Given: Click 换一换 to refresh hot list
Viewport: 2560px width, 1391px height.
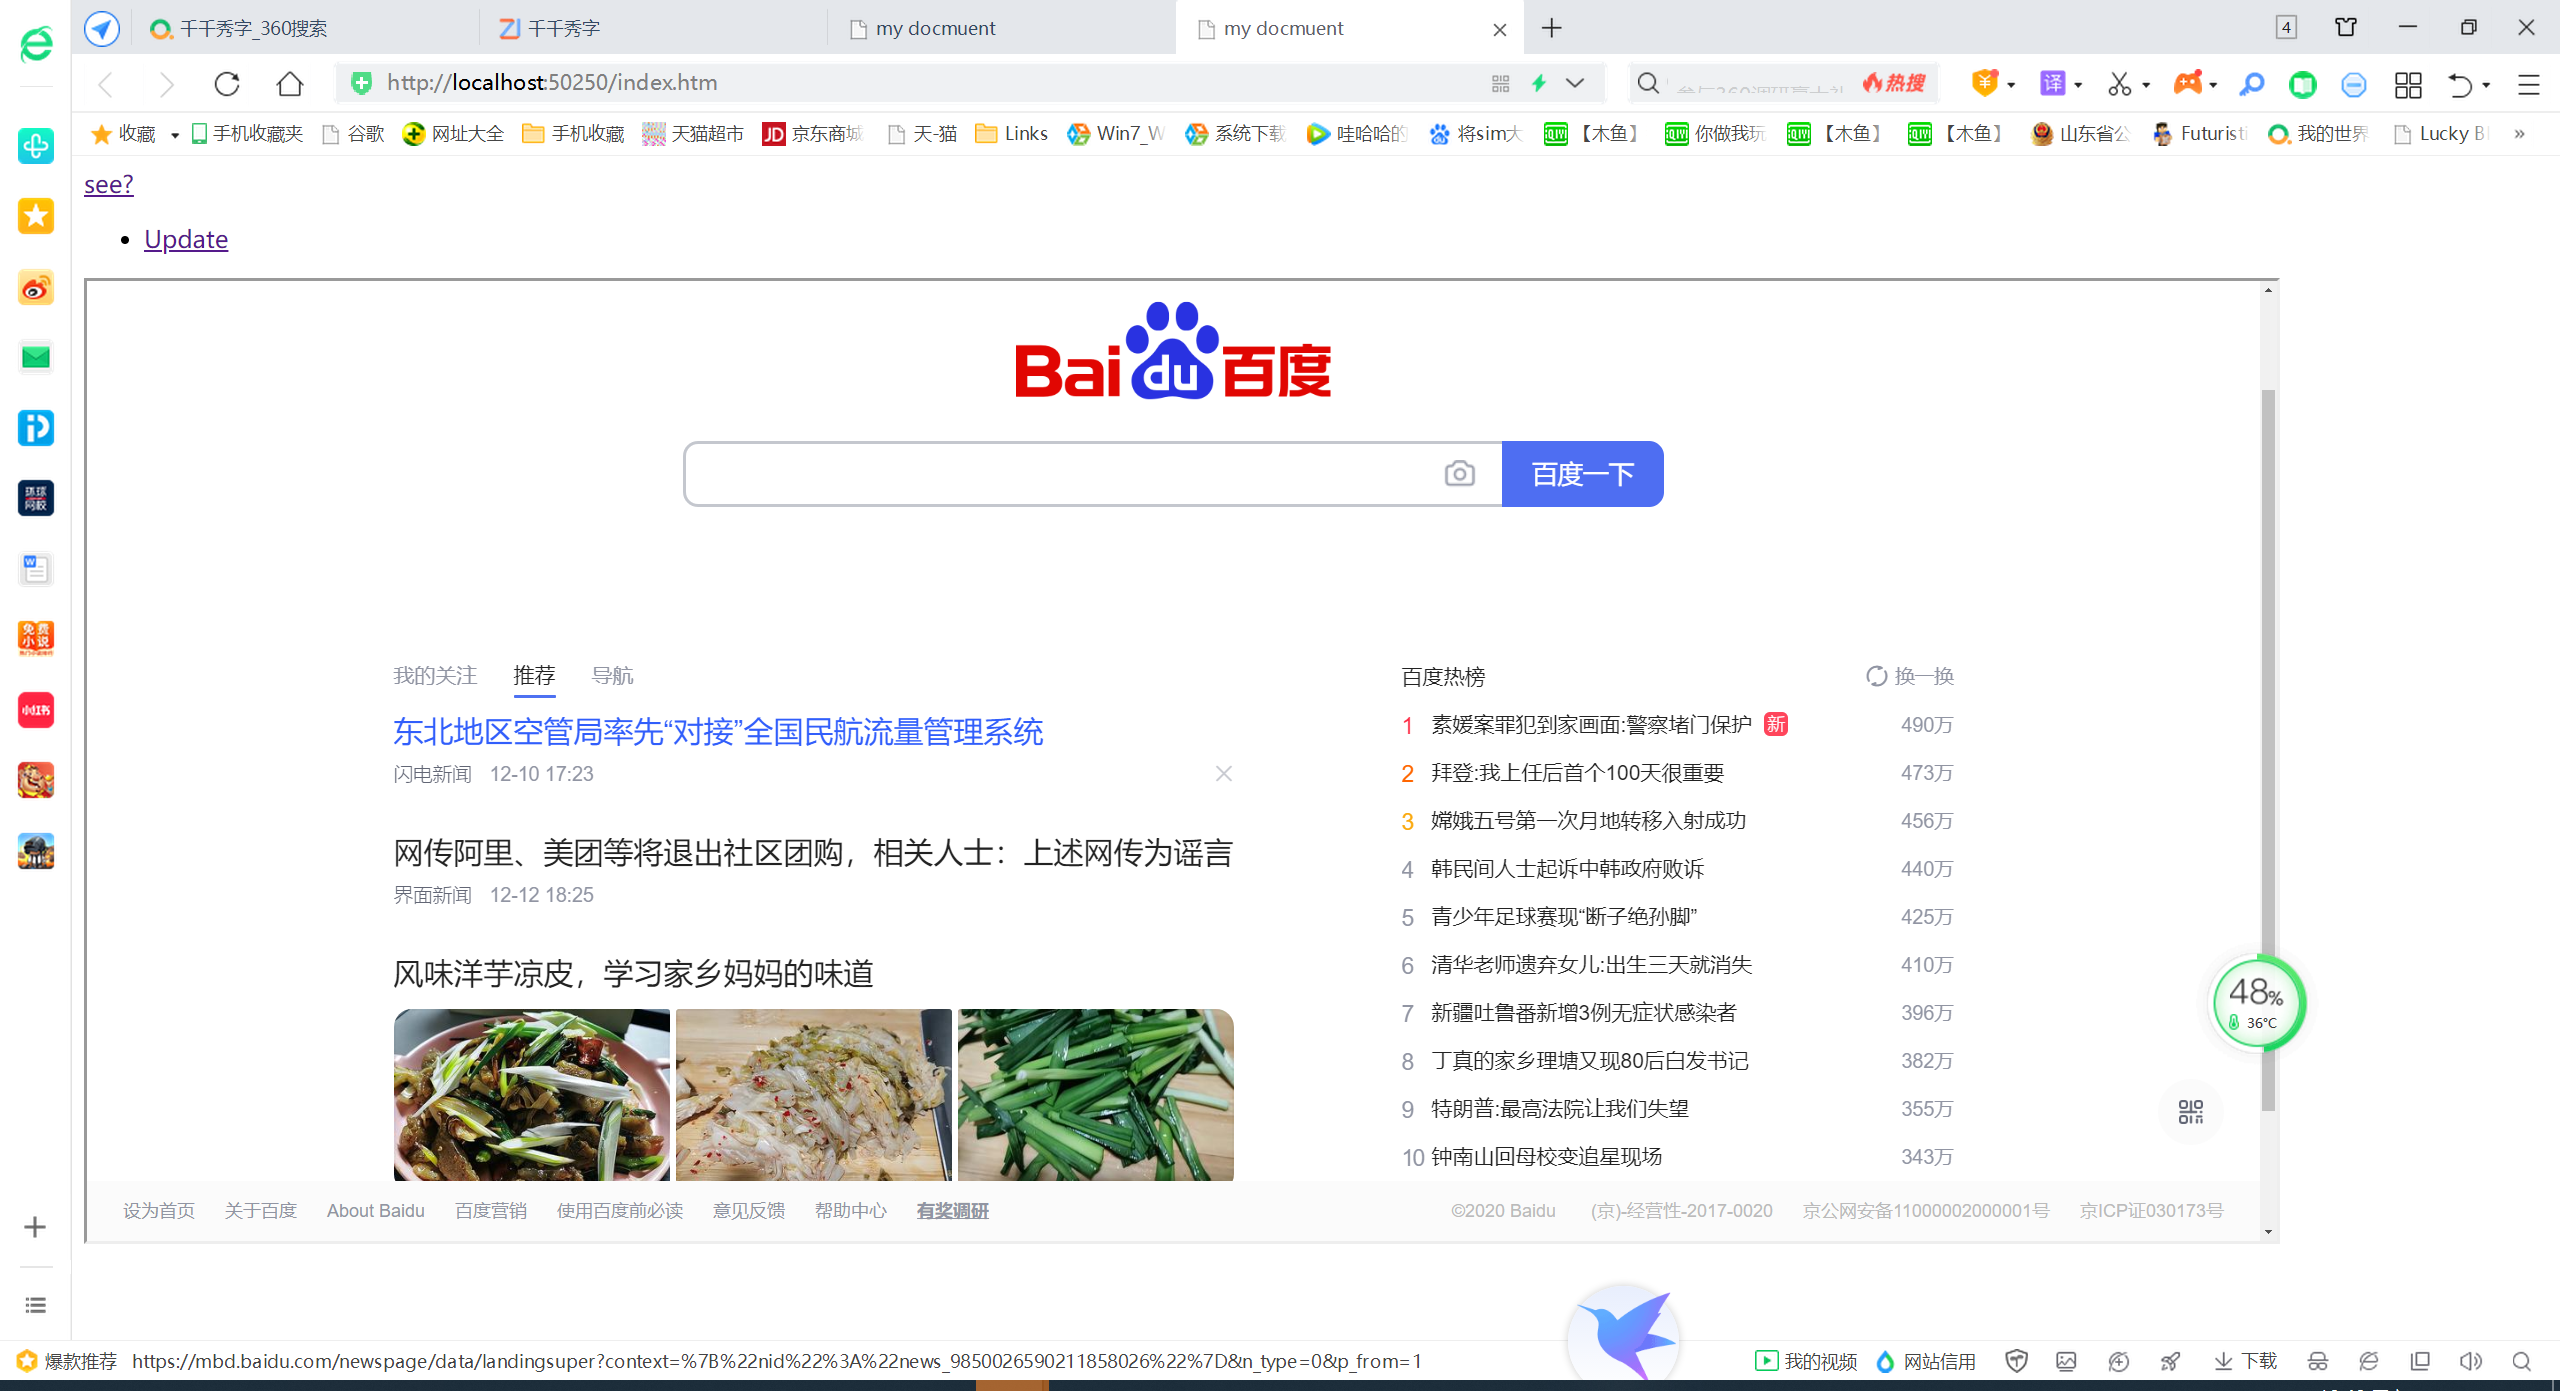Looking at the screenshot, I should pyautogui.click(x=1910, y=676).
